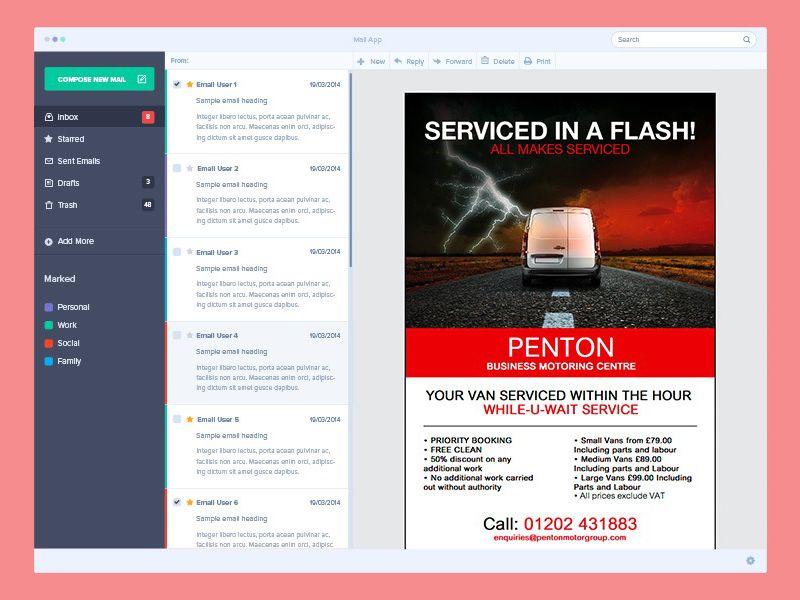Image resolution: width=800 pixels, height=600 pixels.
Task: Star Email User 3 message
Action: (190, 252)
